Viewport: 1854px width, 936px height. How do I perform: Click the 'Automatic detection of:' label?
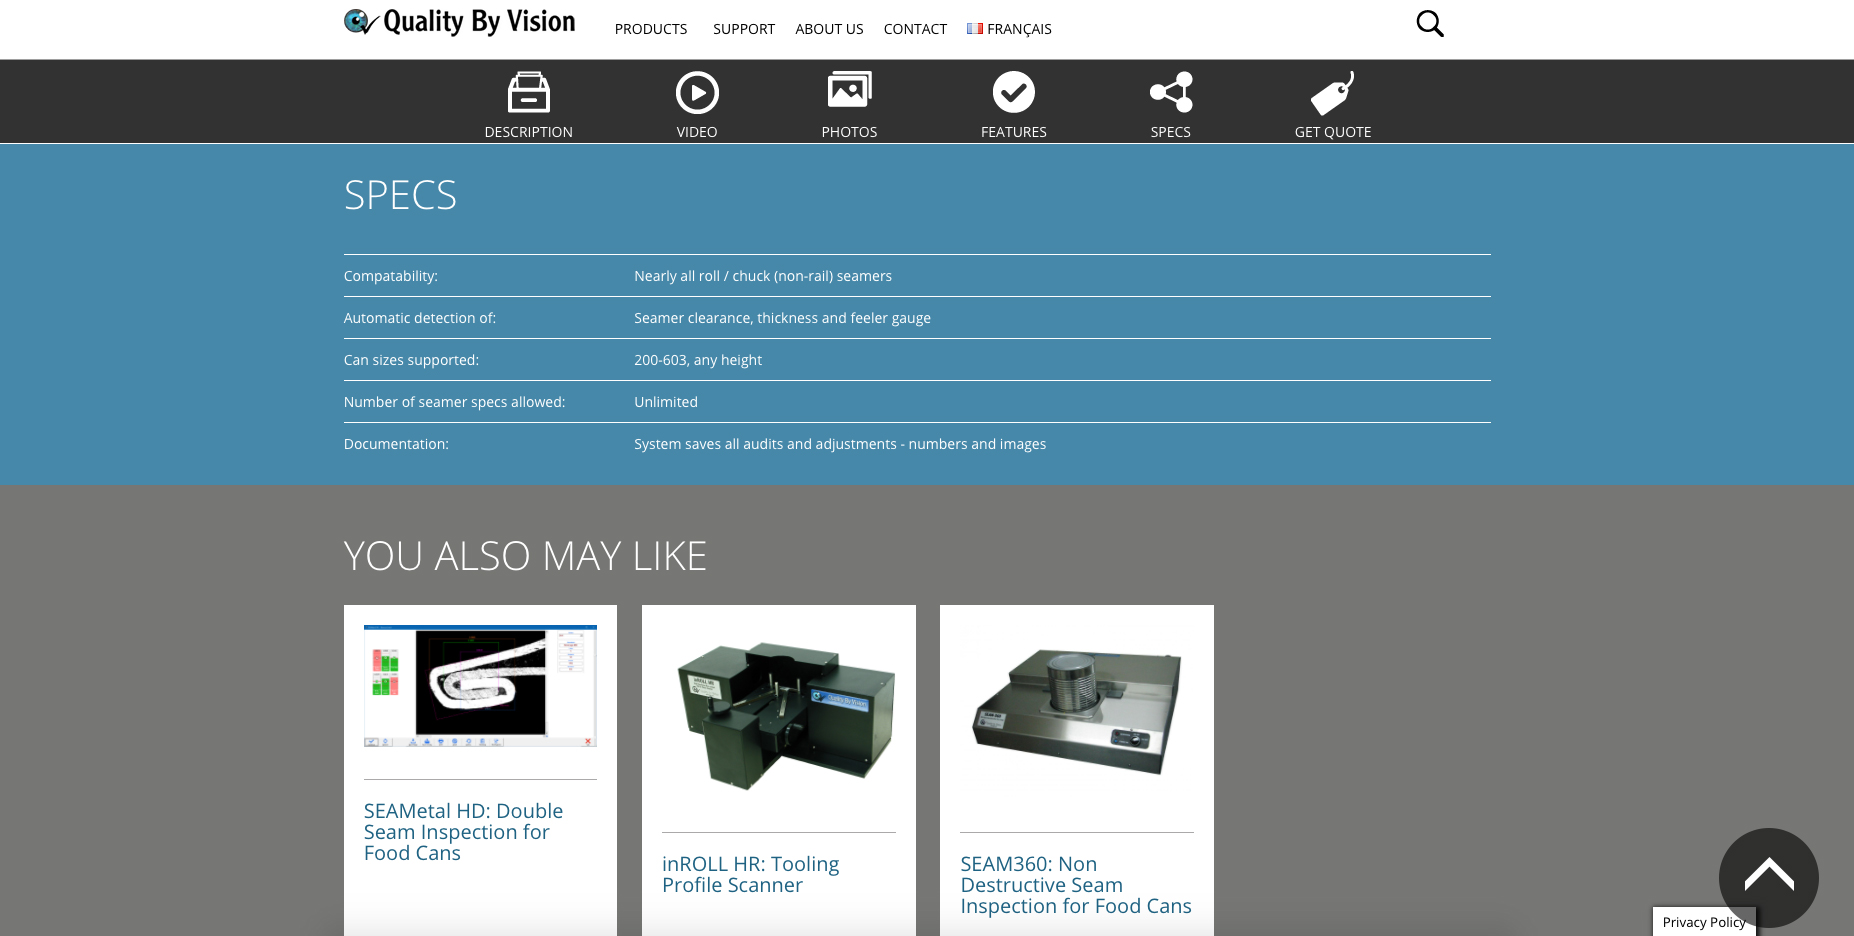(x=420, y=318)
